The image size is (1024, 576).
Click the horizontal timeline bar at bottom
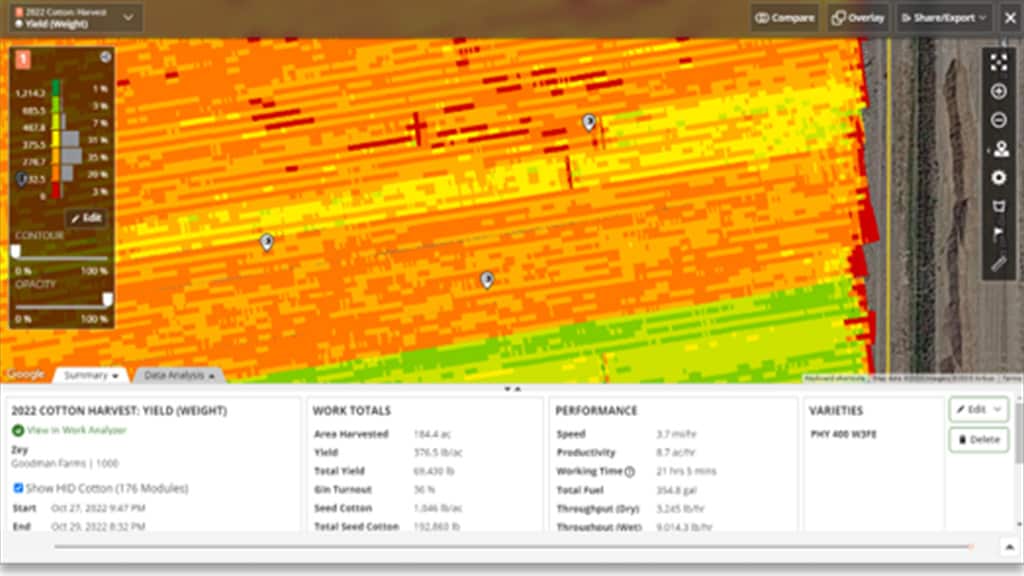tap(513, 547)
